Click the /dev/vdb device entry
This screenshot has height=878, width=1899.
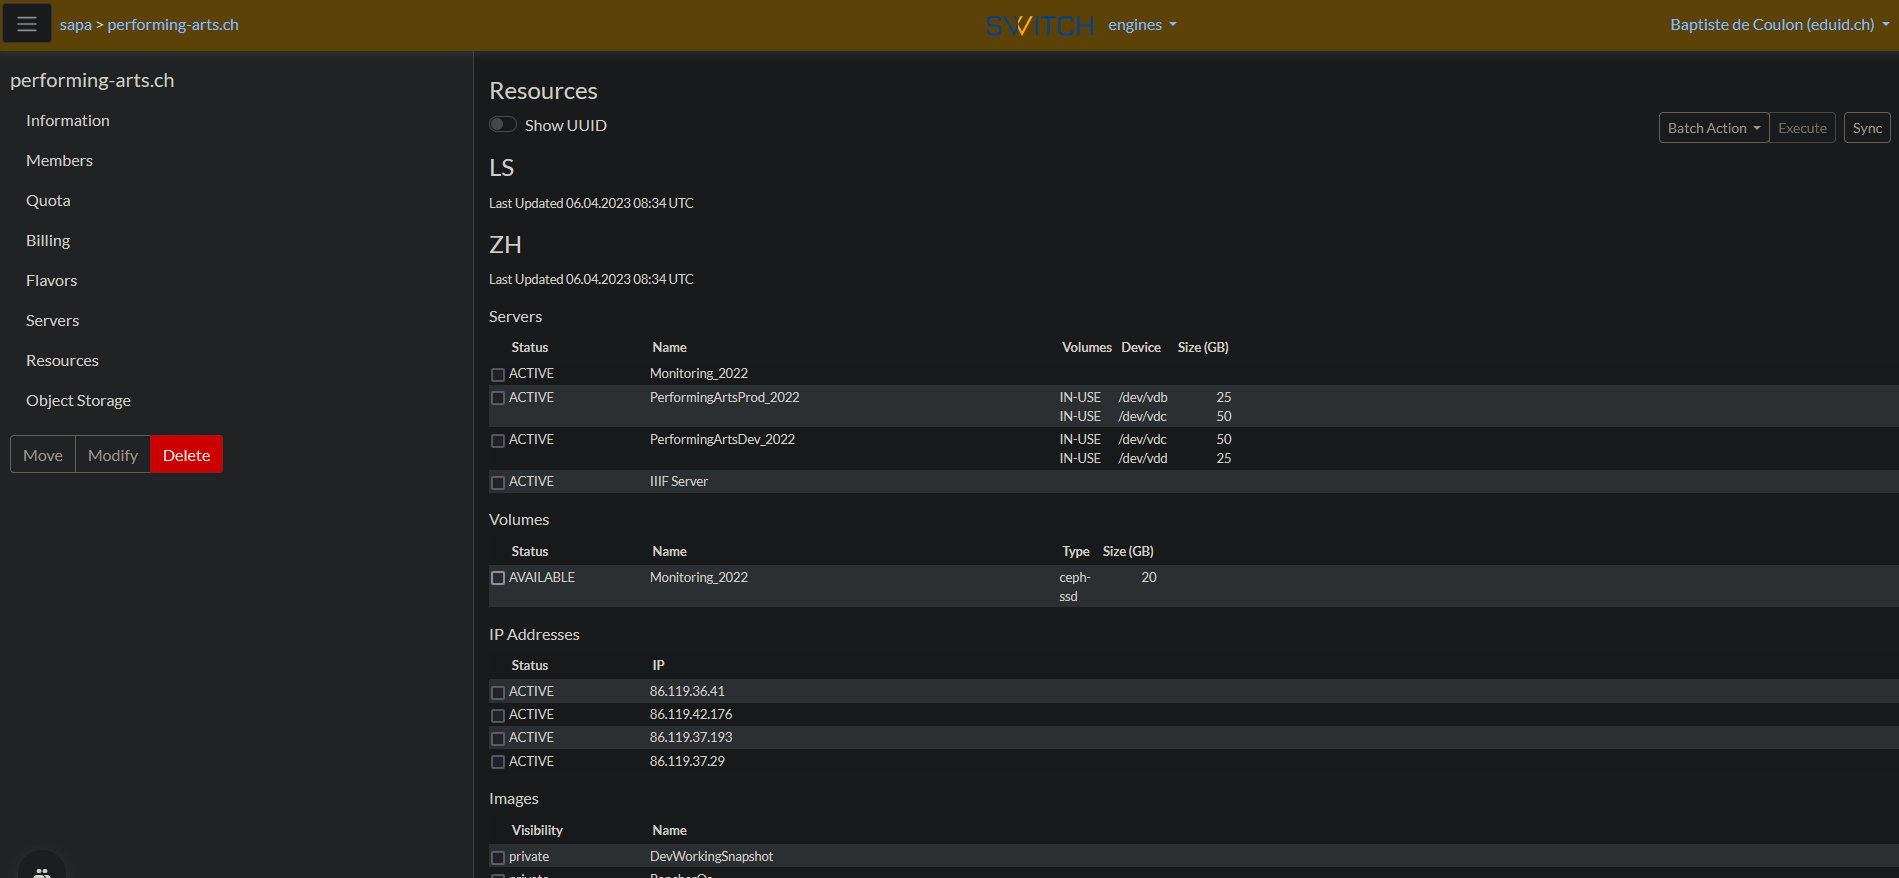(1142, 397)
